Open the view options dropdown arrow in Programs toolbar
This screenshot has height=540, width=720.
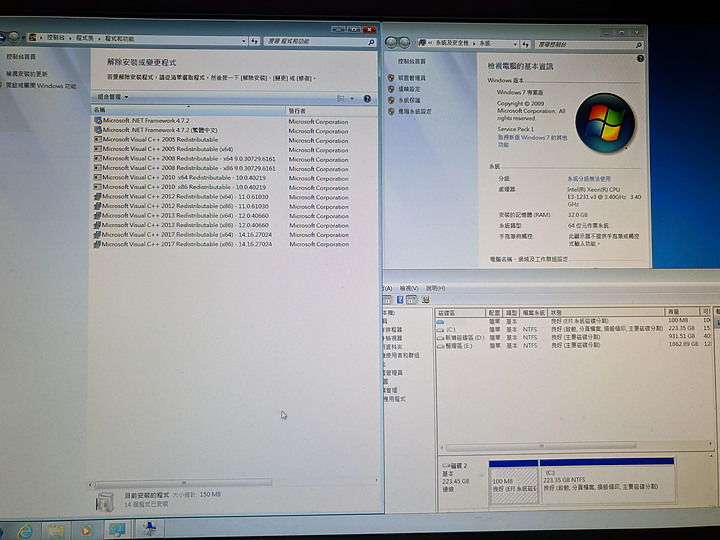(x=352, y=98)
